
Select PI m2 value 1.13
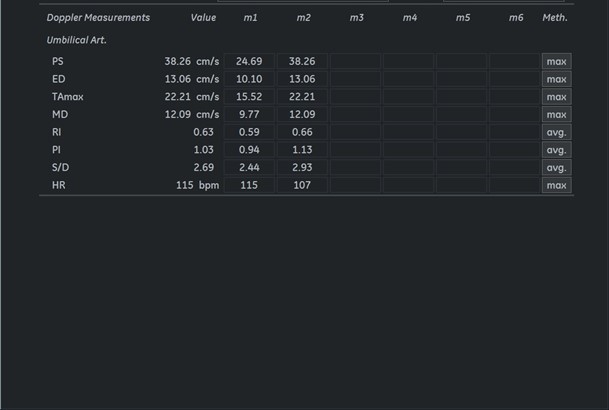pos(302,150)
